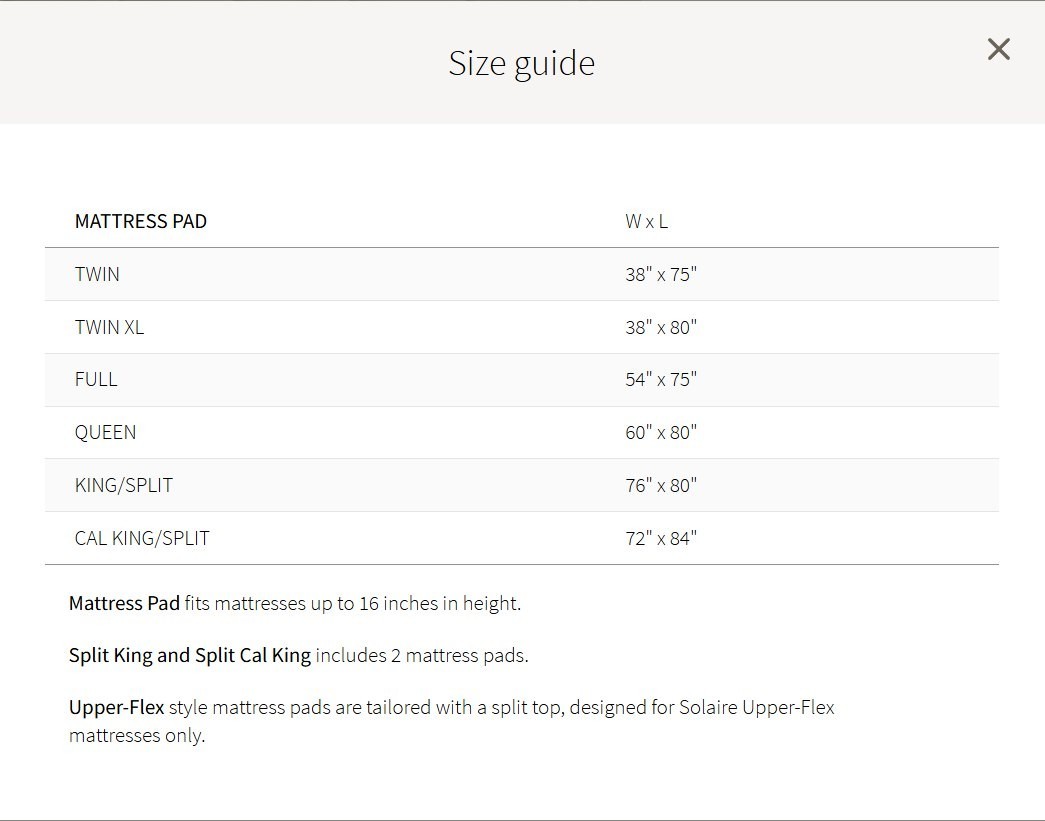Click the W x L column header
This screenshot has width=1045, height=821.
point(646,221)
